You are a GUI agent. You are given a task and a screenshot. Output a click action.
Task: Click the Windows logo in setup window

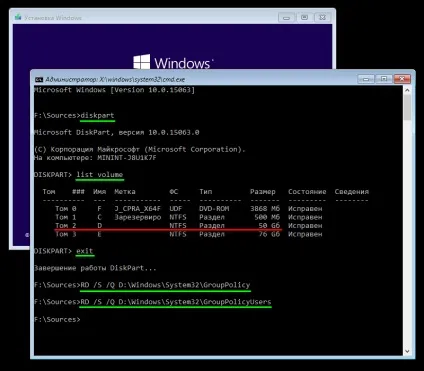coord(141,62)
